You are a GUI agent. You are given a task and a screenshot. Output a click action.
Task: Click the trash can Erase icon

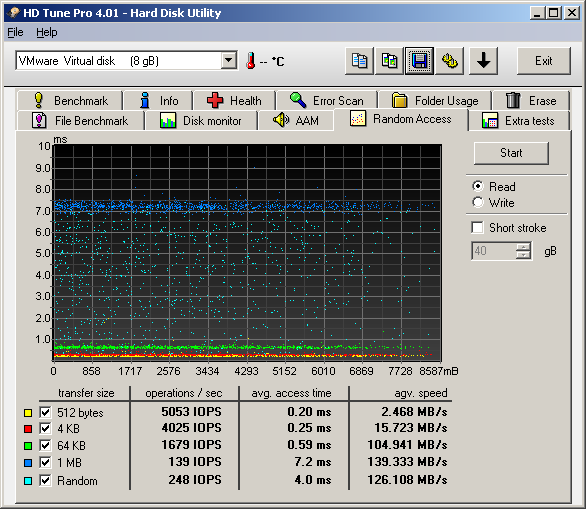pos(513,100)
